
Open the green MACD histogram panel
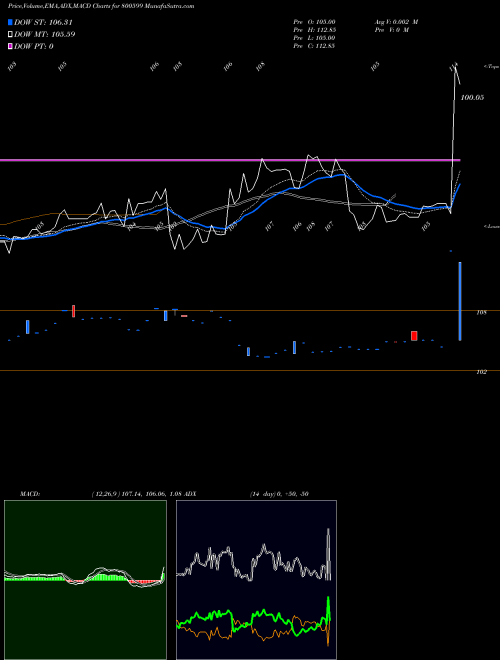coord(85,580)
